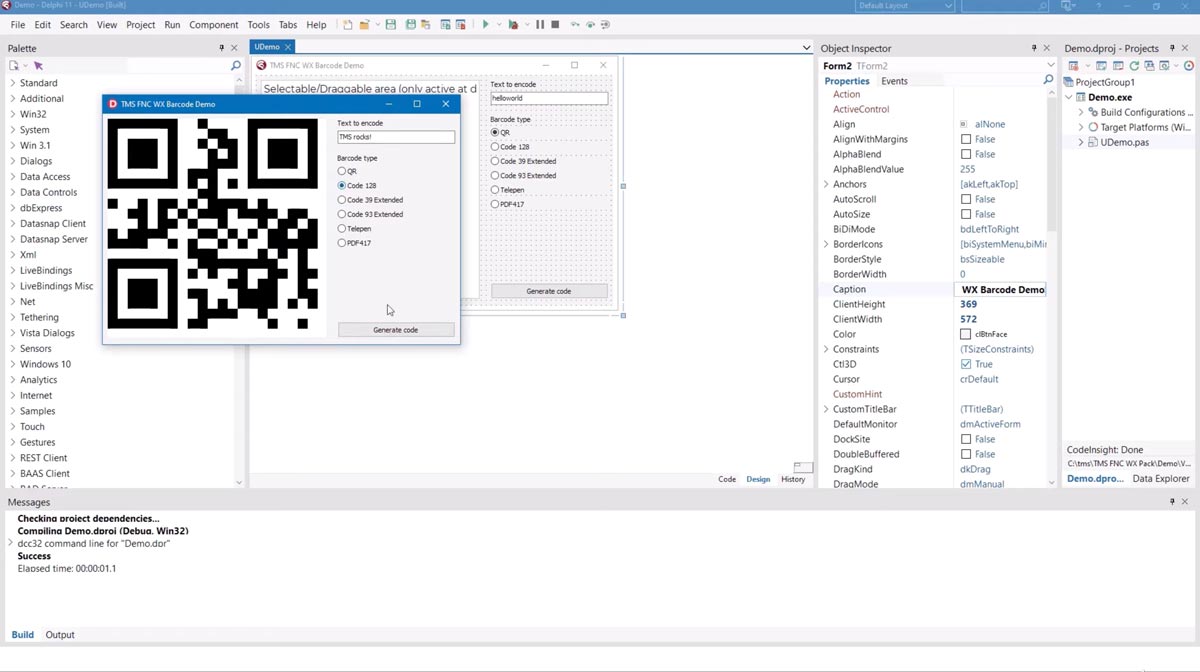This screenshot has width=1200, height=672.
Task: Run the project with the green Run icon
Action: click(x=486, y=25)
